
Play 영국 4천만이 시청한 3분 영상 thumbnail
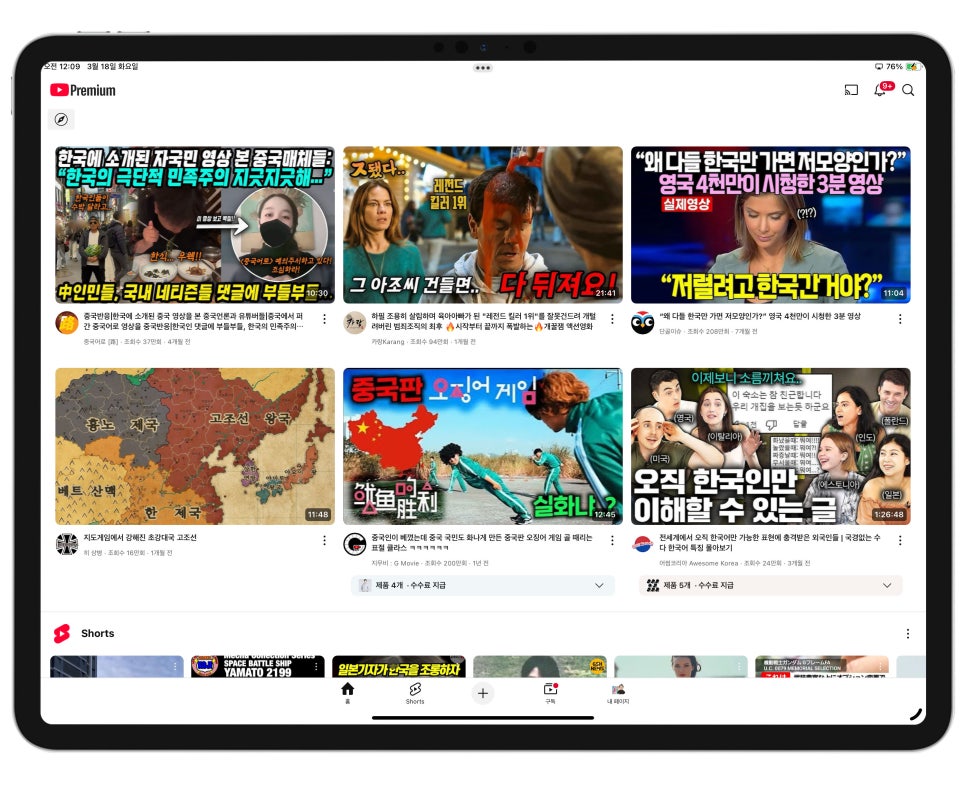click(771, 225)
